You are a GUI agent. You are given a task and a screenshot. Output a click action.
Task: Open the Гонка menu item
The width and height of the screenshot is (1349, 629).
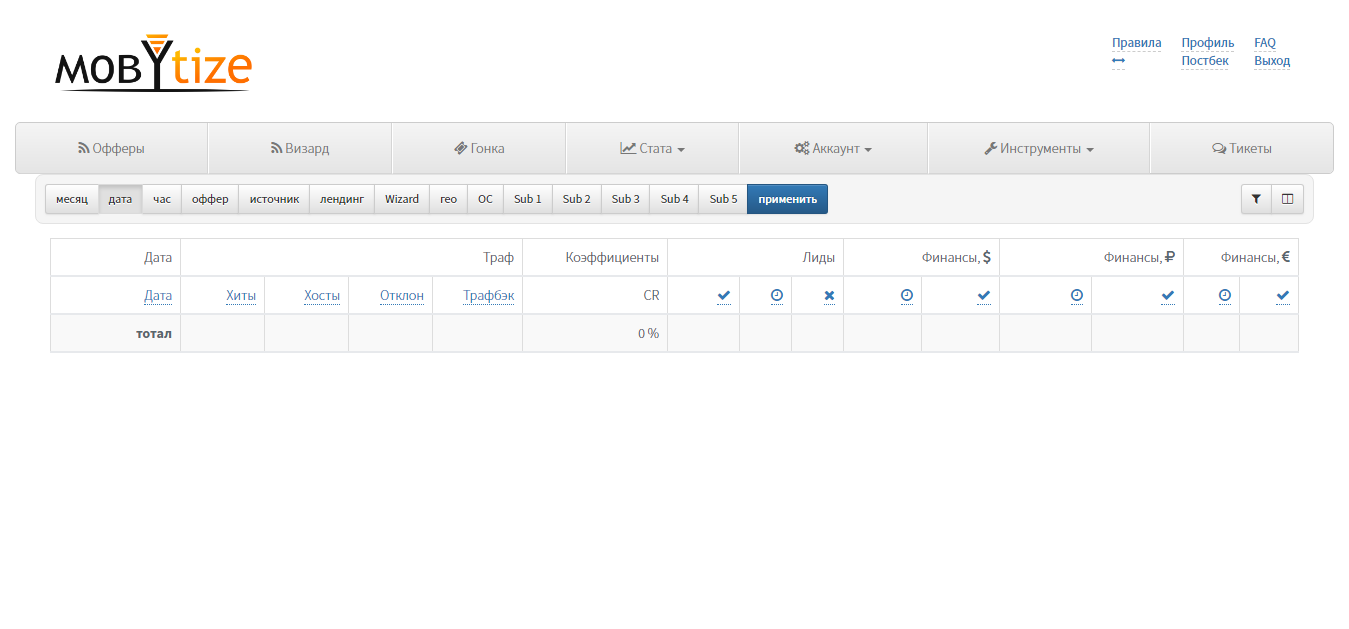(x=479, y=148)
